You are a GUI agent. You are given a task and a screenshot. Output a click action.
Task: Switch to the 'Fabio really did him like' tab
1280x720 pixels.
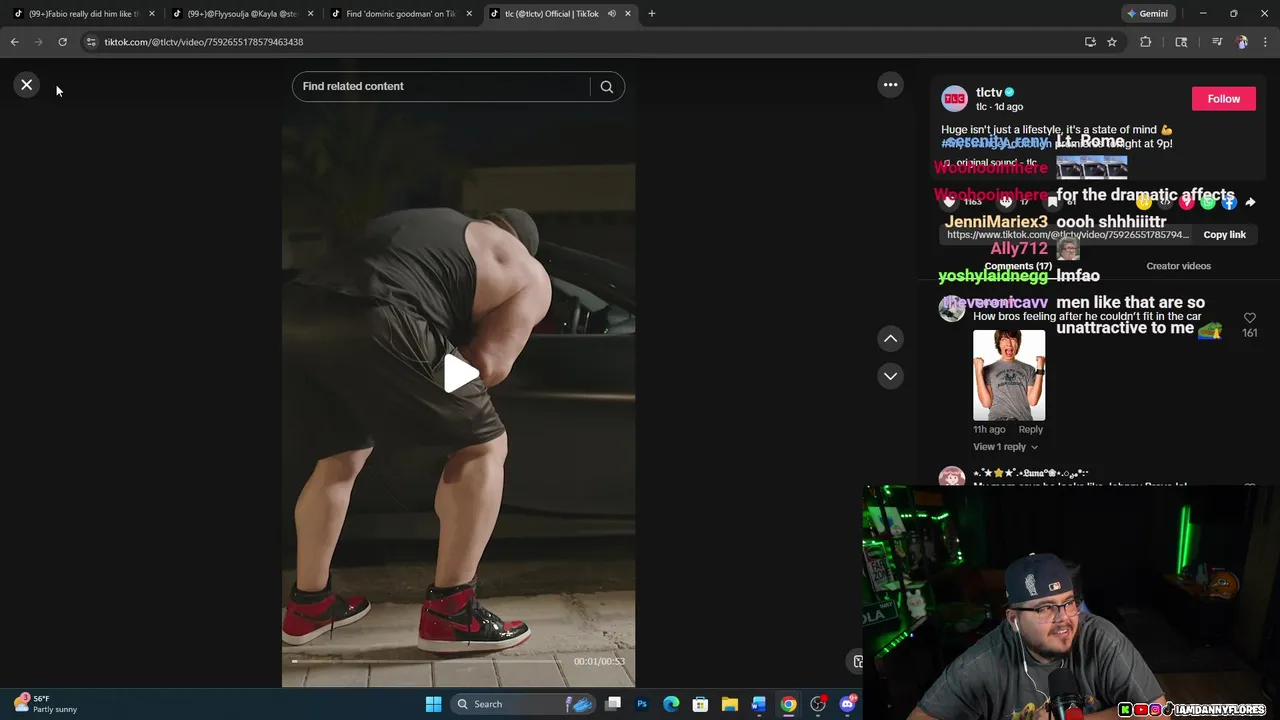click(84, 14)
